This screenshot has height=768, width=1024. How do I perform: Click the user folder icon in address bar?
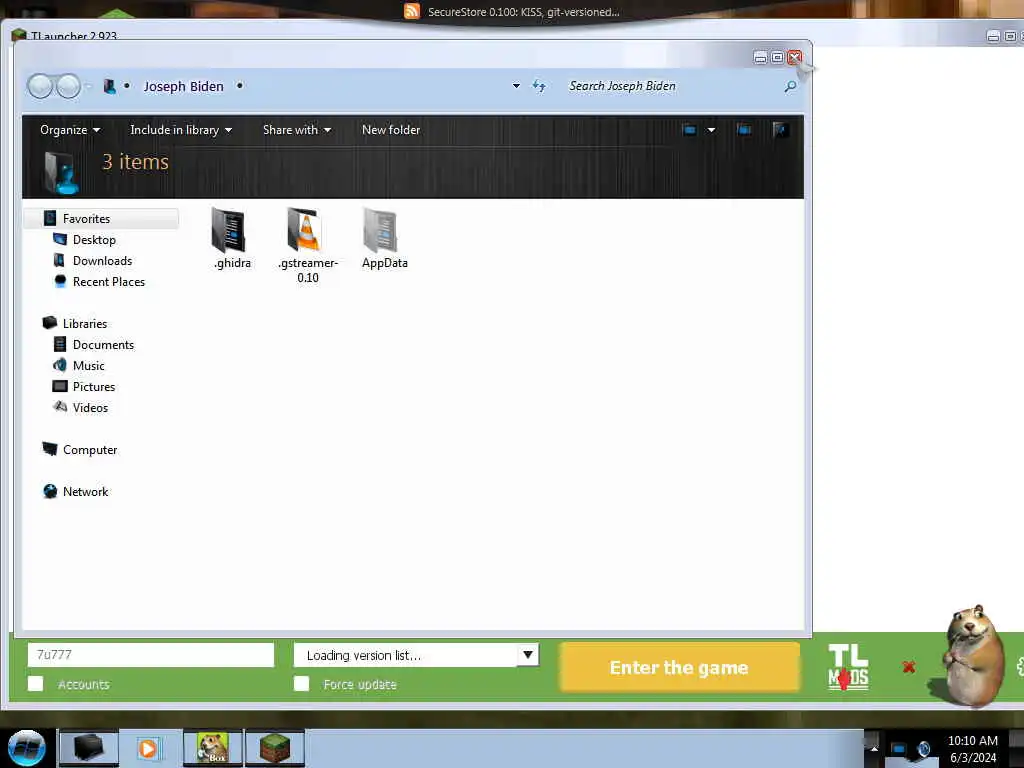click(x=110, y=86)
